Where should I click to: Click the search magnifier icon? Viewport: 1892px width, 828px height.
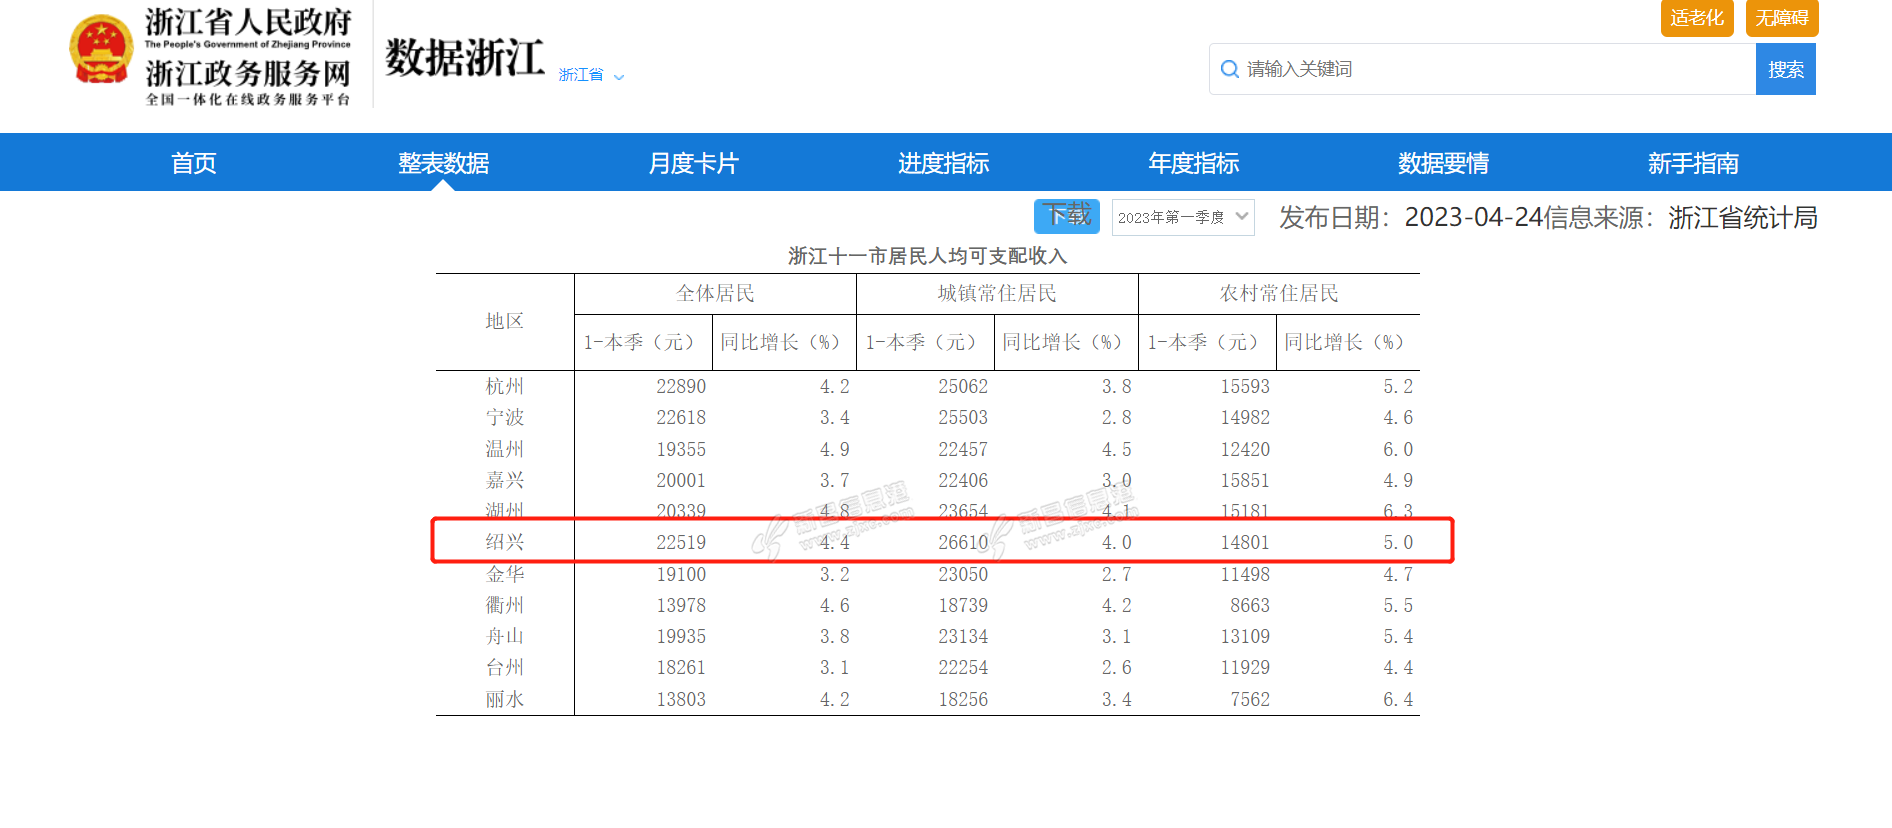coord(1229,69)
